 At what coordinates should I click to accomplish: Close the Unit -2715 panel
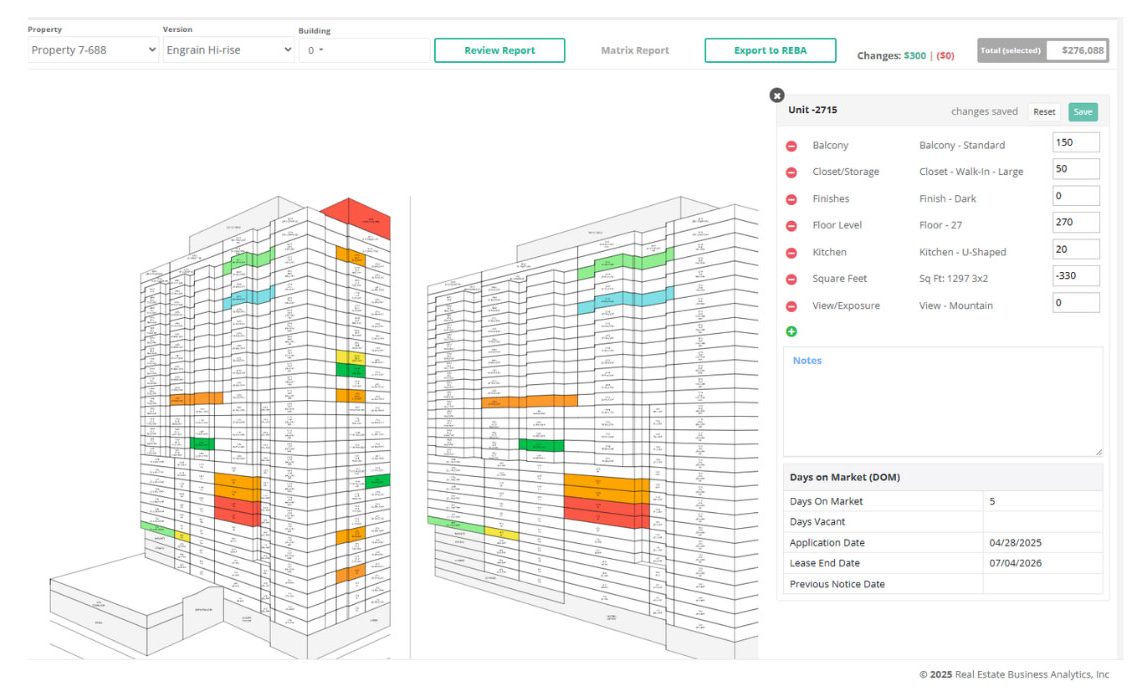point(777,95)
